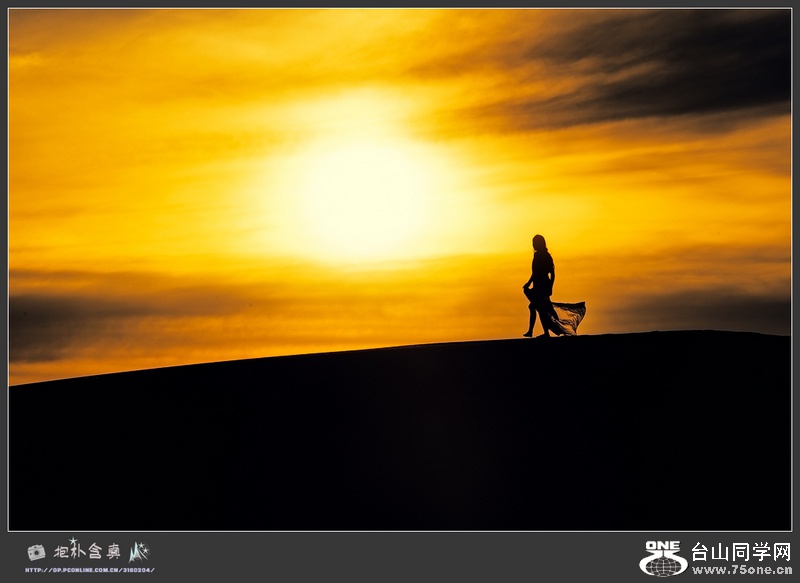Click the 抱朴含真 signature text
This screenshot has width=800, height=583.
(x=87, y=552)
